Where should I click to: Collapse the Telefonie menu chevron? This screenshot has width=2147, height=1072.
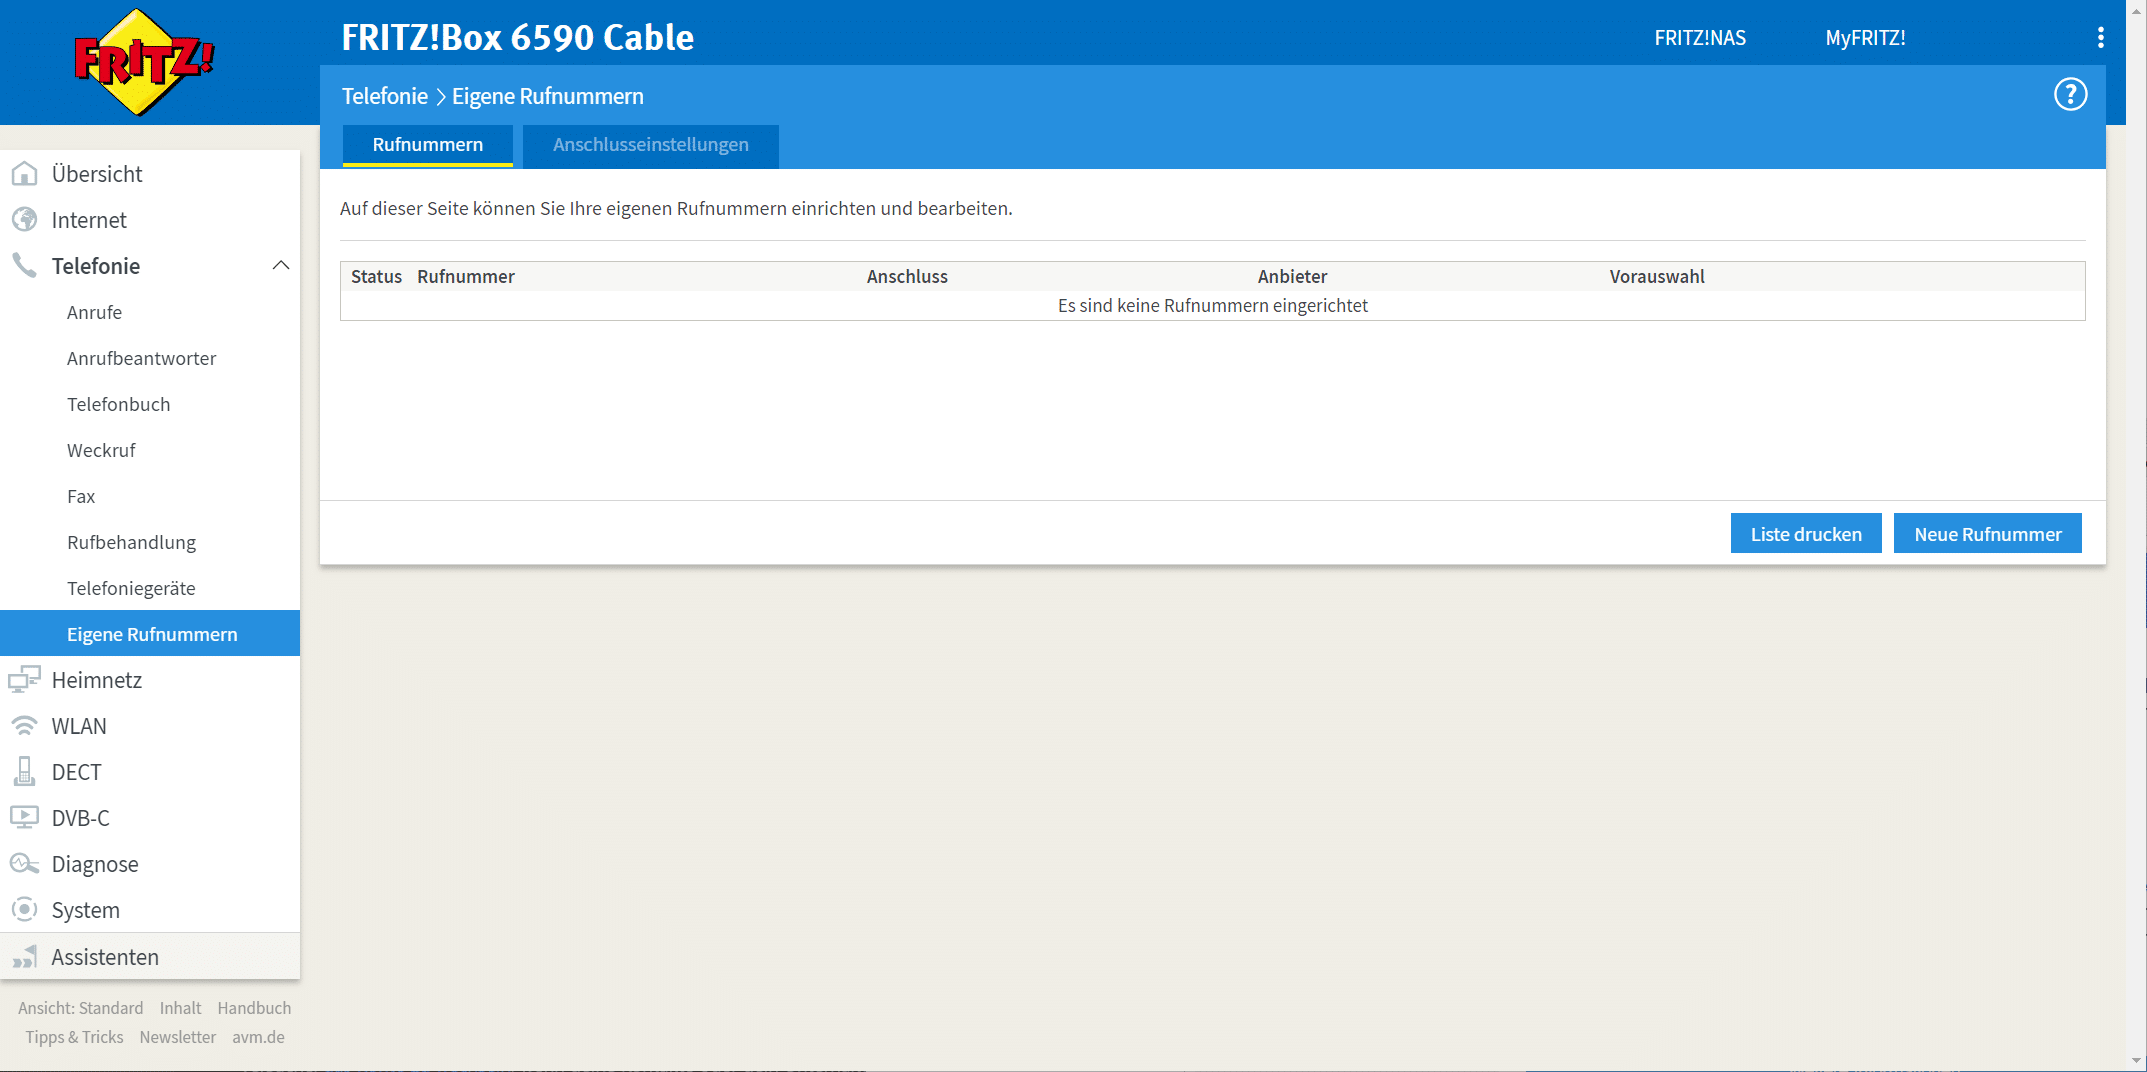click(281, 266)
